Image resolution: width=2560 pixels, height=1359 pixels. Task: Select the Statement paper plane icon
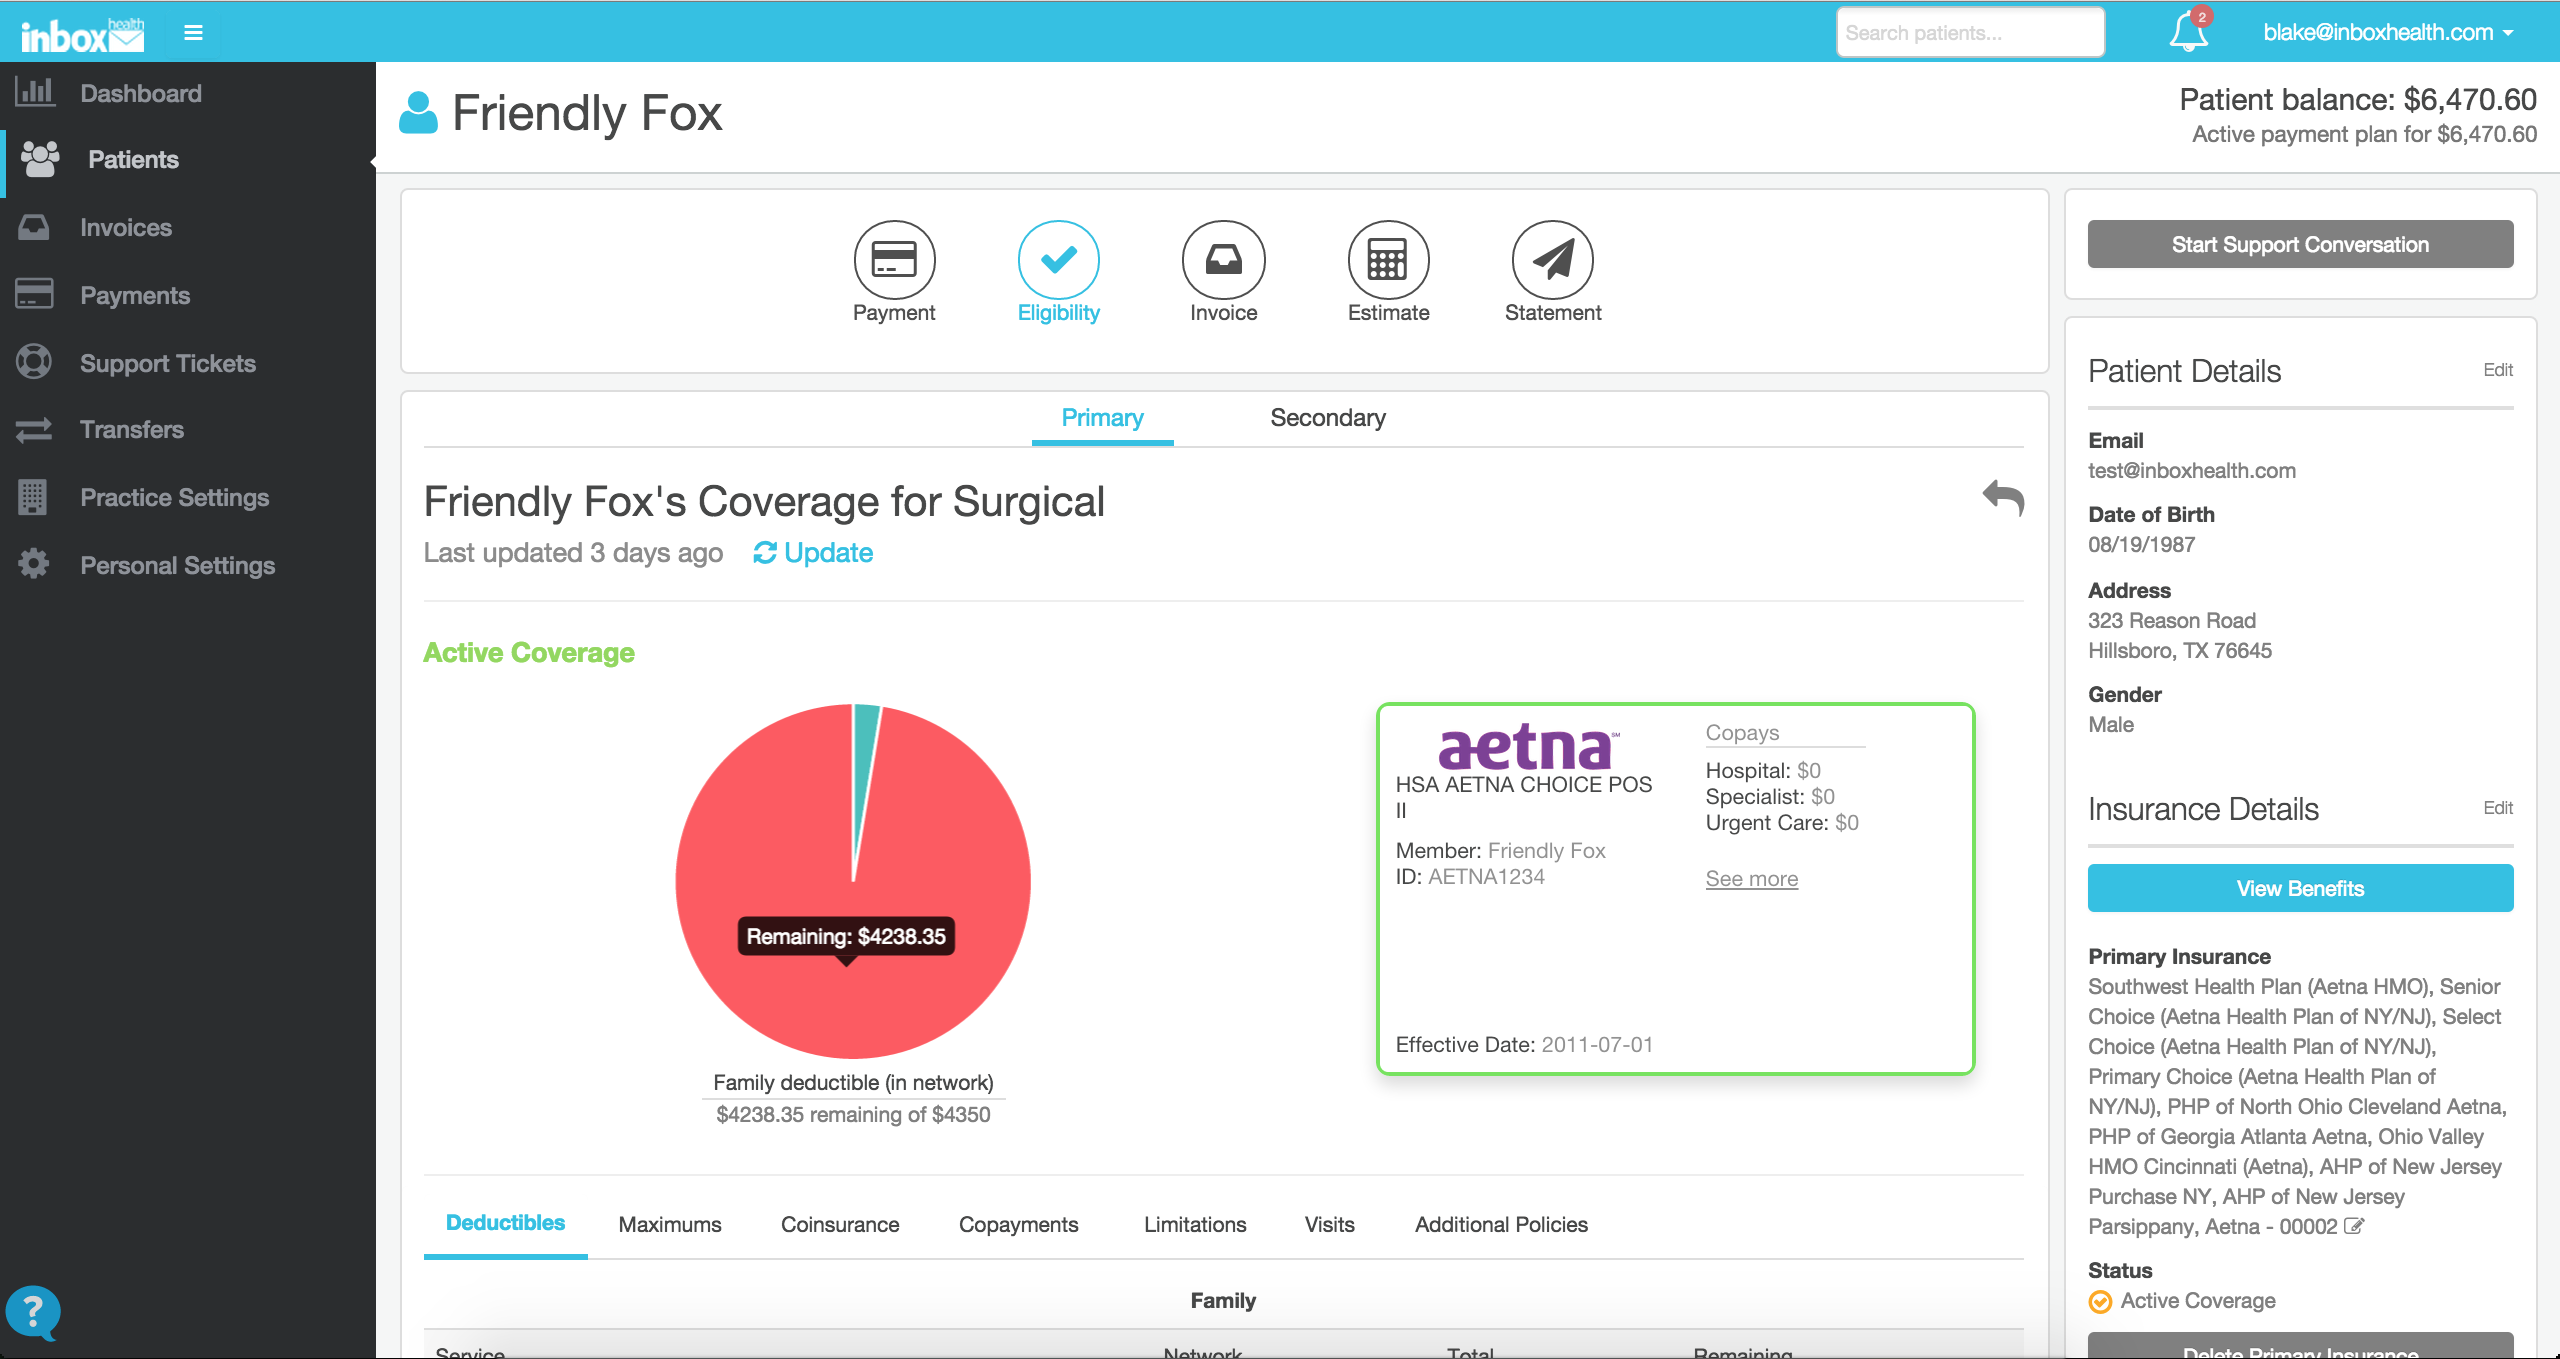pyautogui.click(x=1551, y=262)
